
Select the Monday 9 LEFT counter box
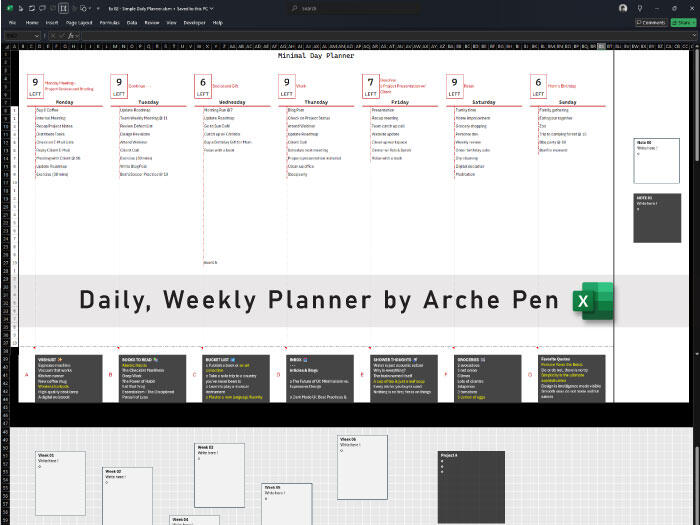tap(35, 87)
